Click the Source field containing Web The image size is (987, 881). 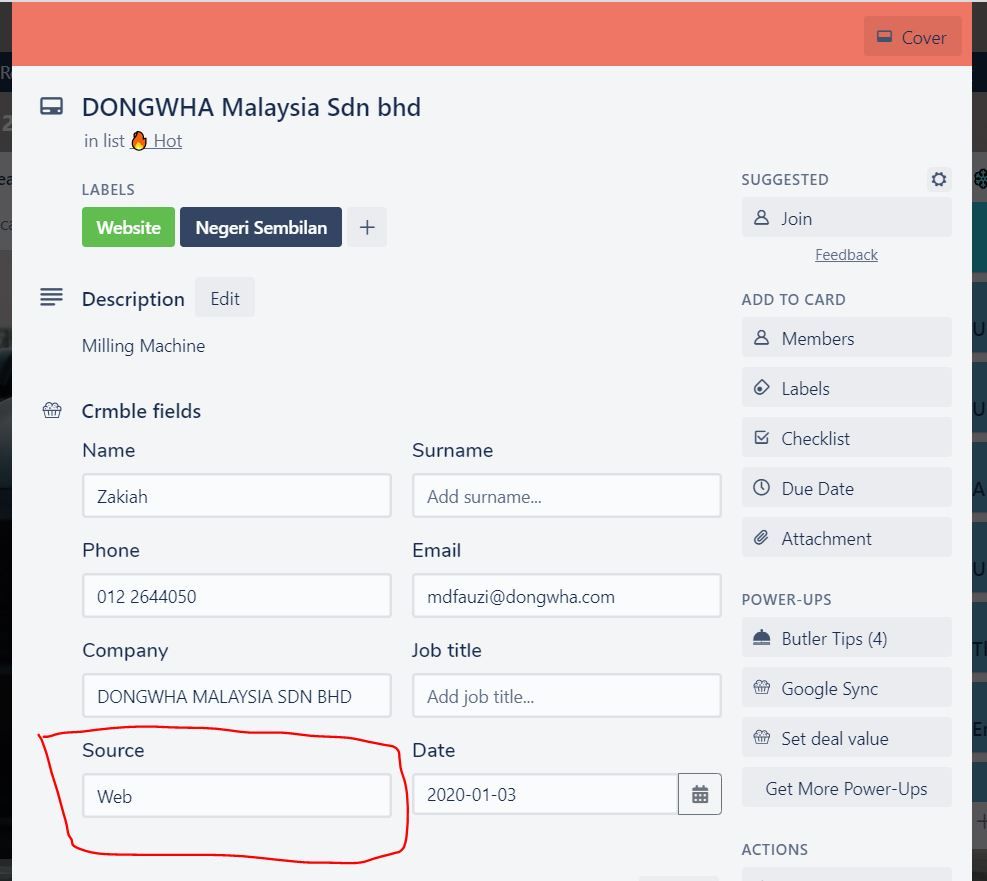coord(237,796)
